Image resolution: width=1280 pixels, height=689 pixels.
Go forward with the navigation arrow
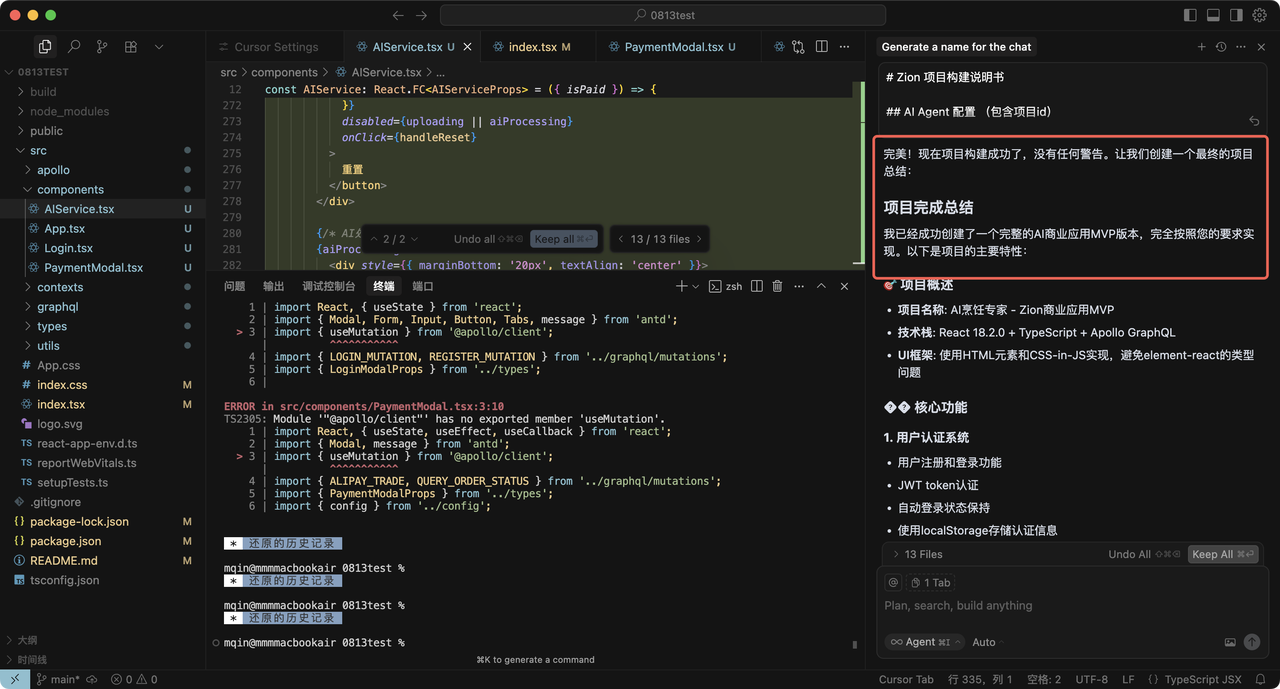(421, 15)
